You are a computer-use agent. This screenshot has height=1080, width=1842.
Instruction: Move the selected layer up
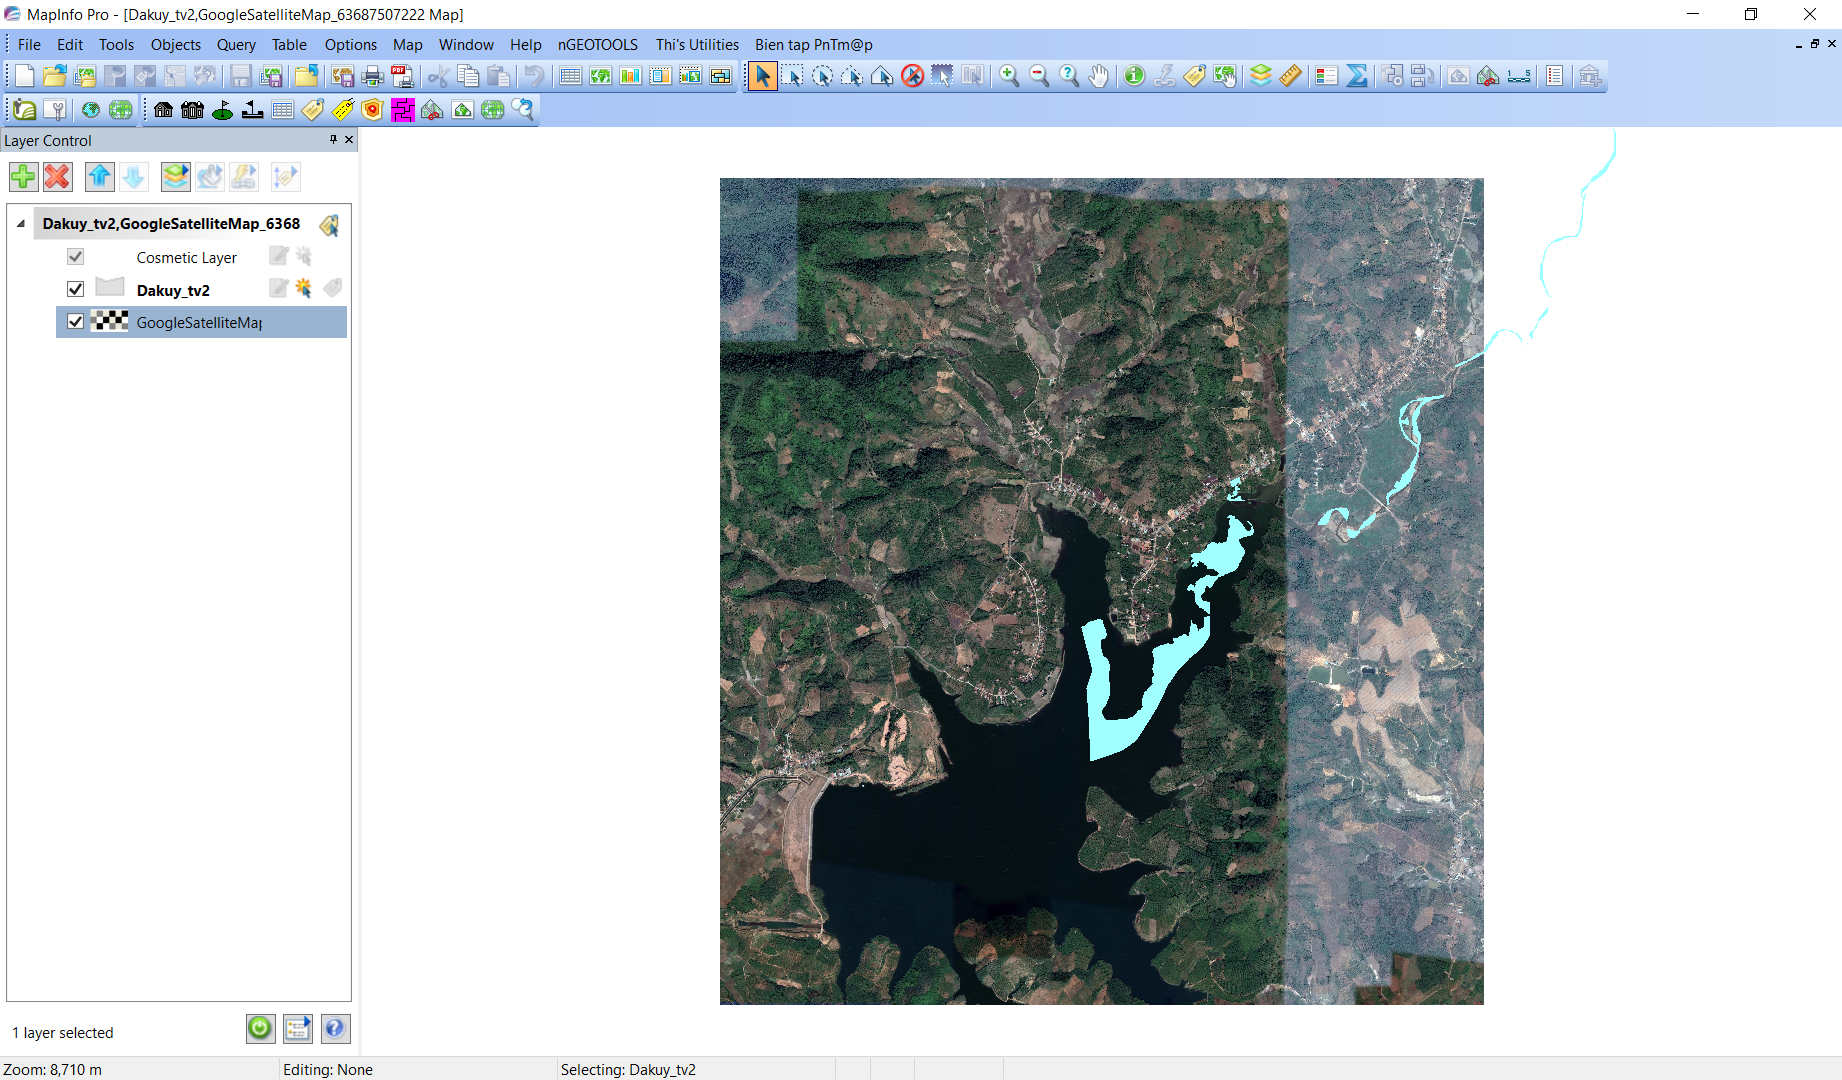click(100, 177)
